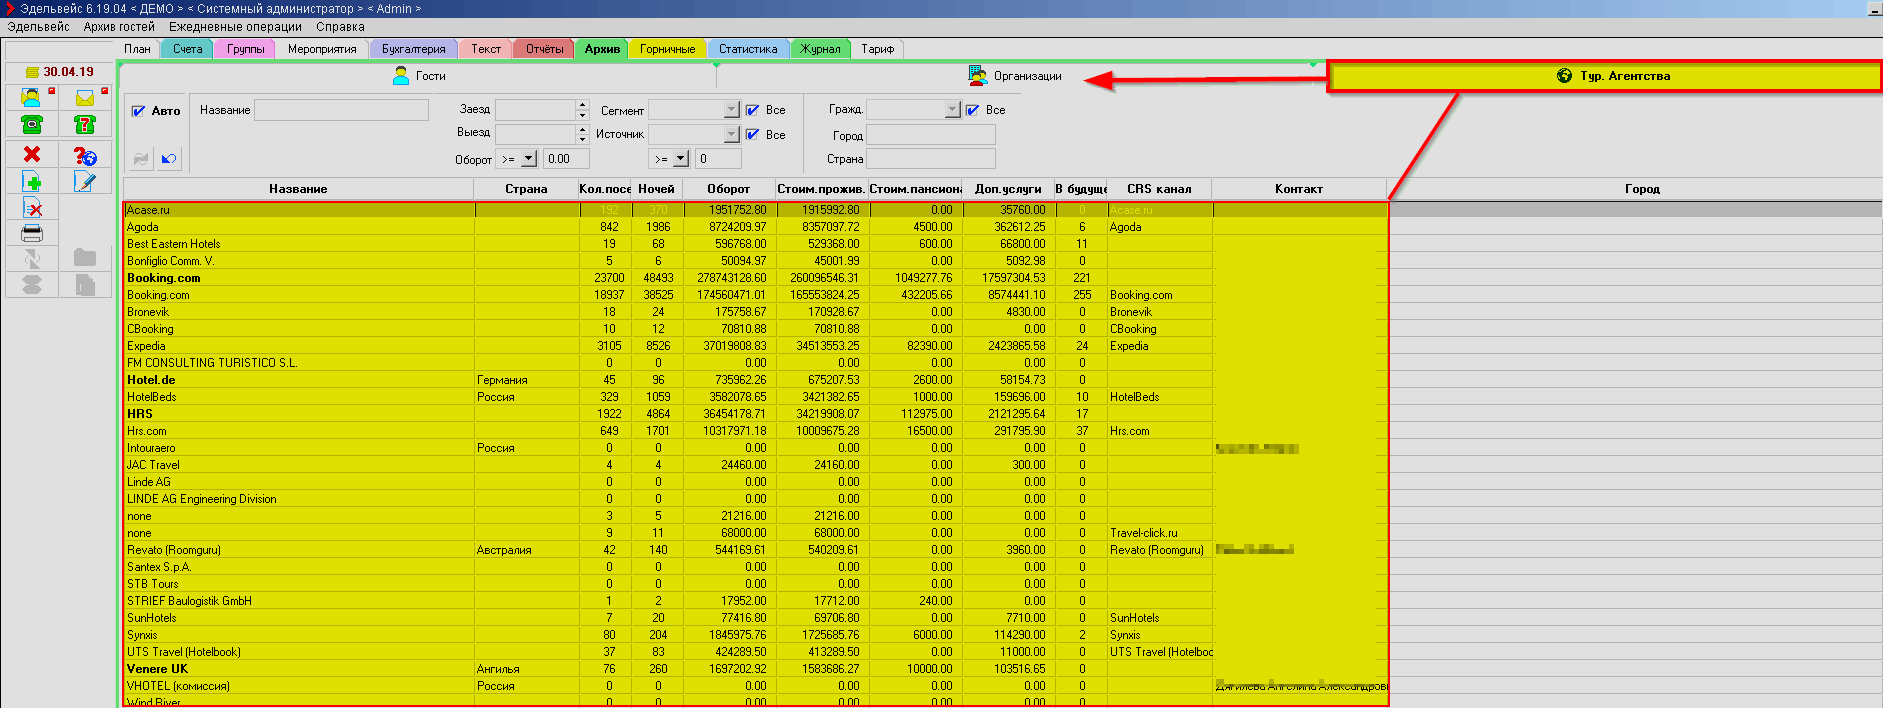Toggle the Все checkbox next to Гражд.
This screenshot has width=1883, height=708.
973,110
